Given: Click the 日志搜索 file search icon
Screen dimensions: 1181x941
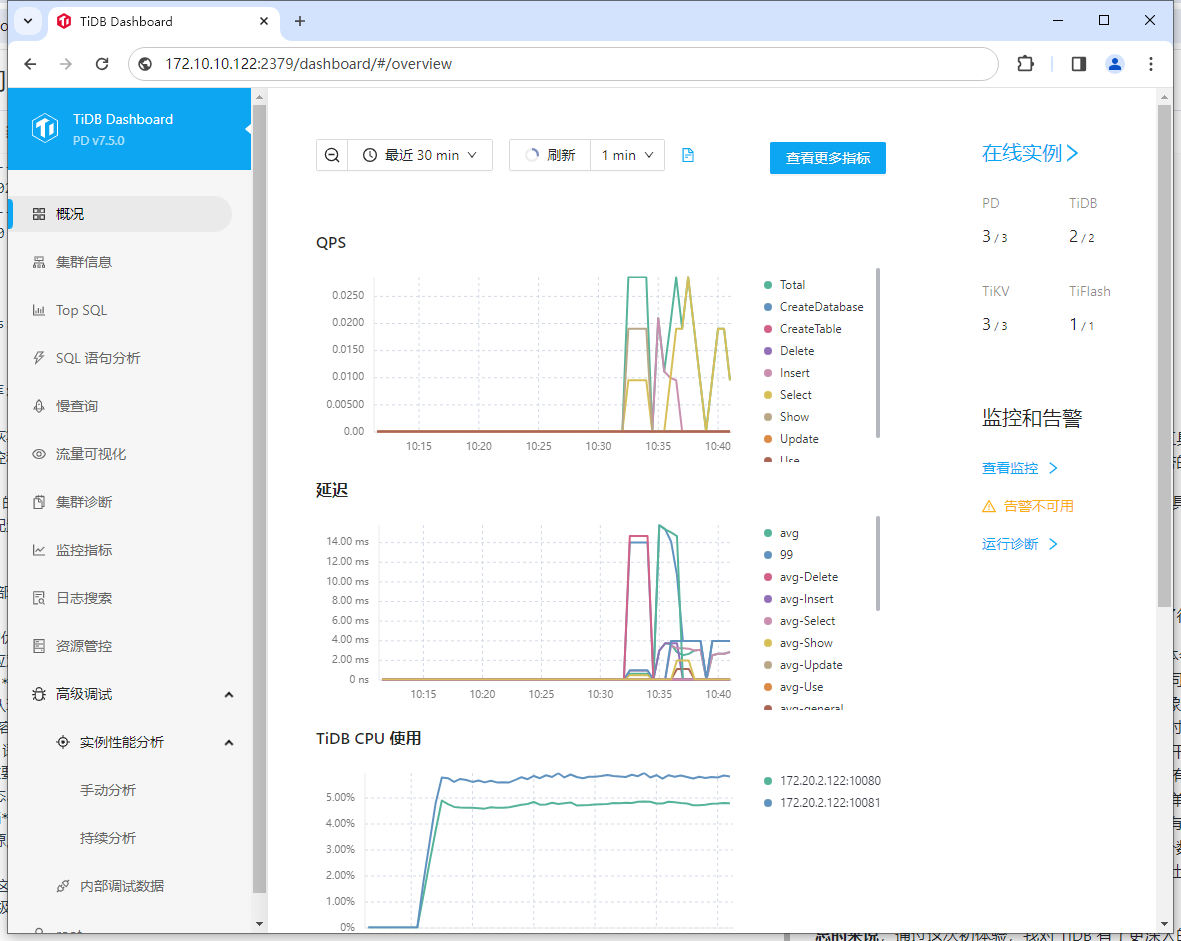Looking at the screenshot, I should coord(39,598).
